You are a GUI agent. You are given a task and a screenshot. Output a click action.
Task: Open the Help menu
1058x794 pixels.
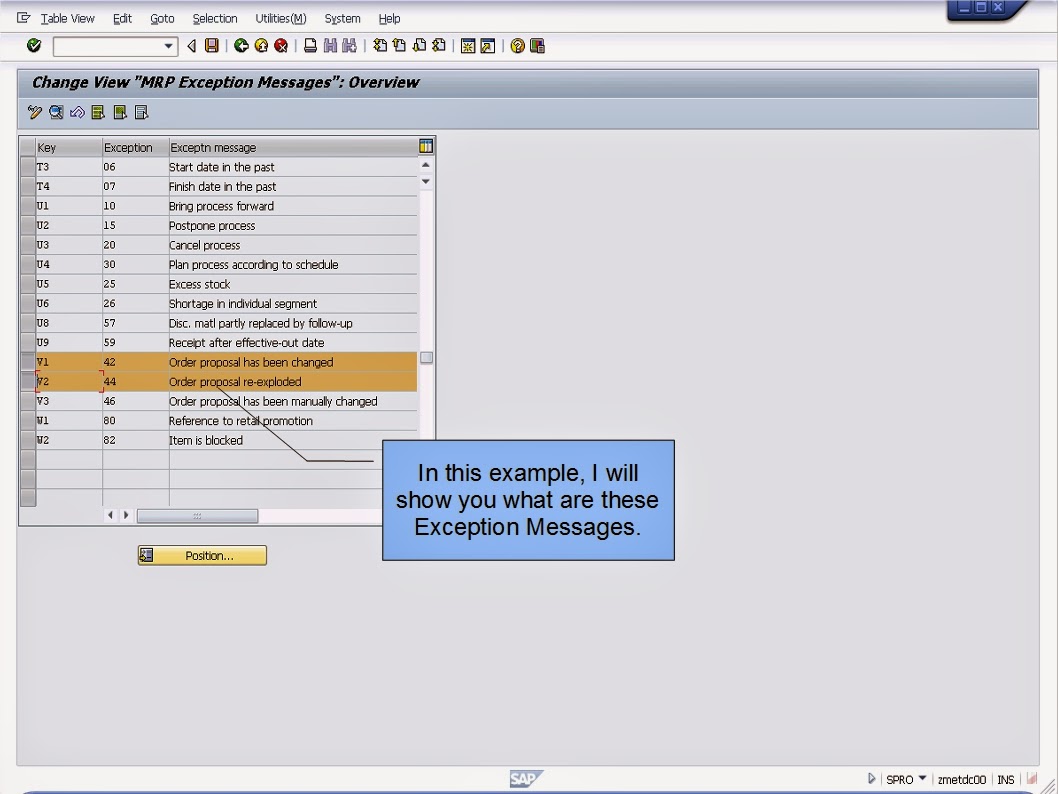point(389,19)
